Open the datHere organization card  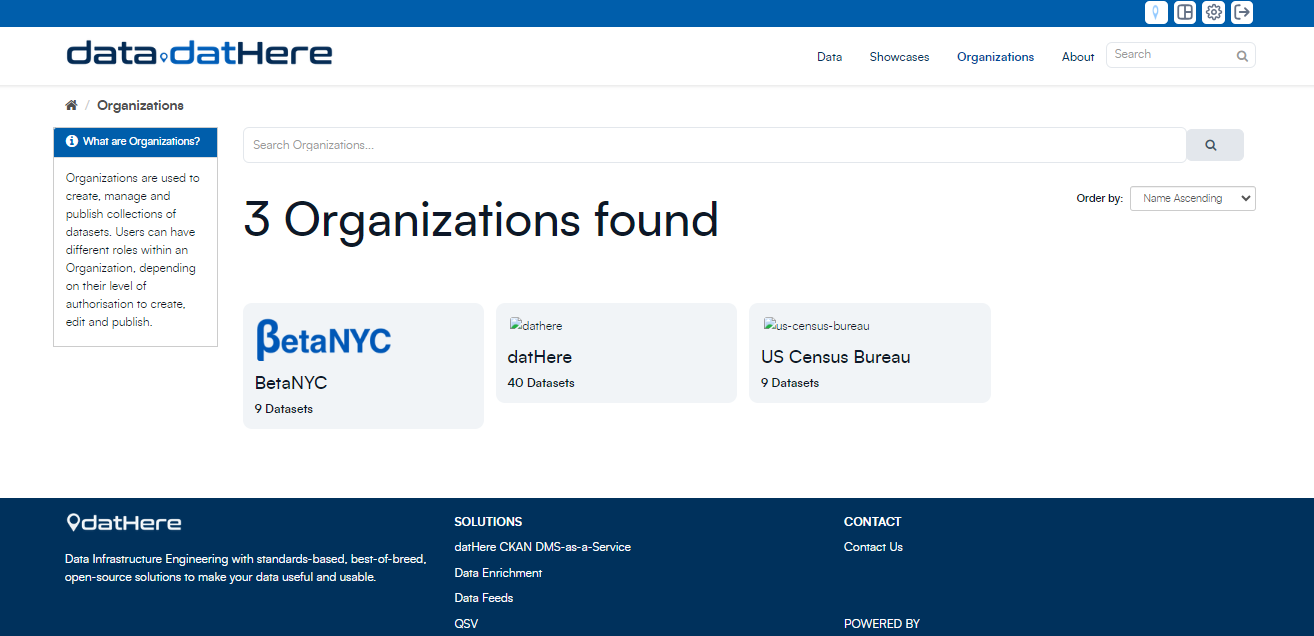pos(540,357)
